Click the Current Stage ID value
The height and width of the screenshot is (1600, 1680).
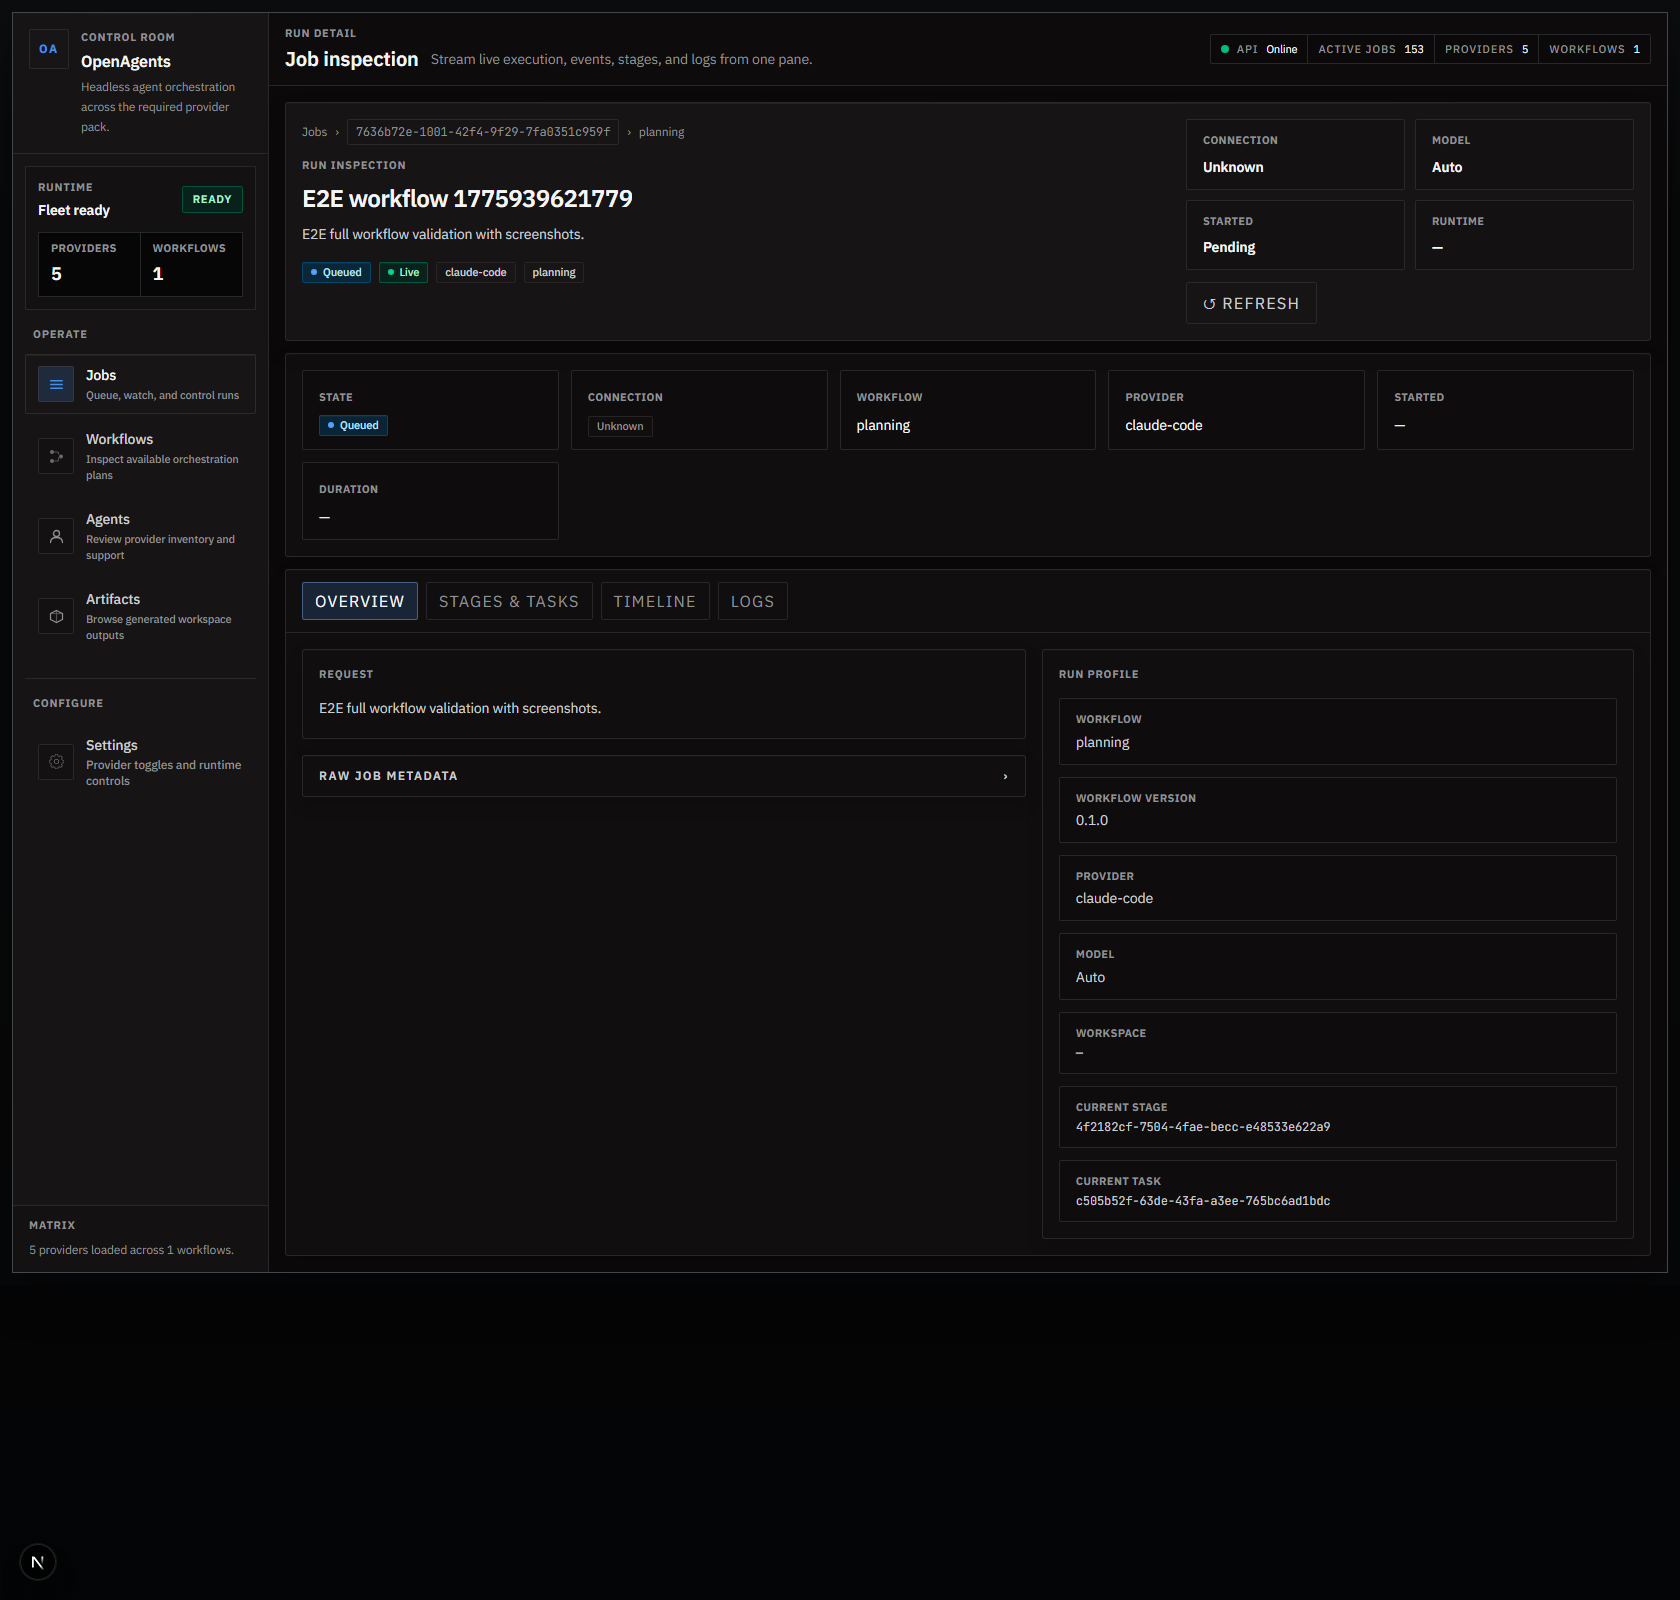point(1203,1127)
